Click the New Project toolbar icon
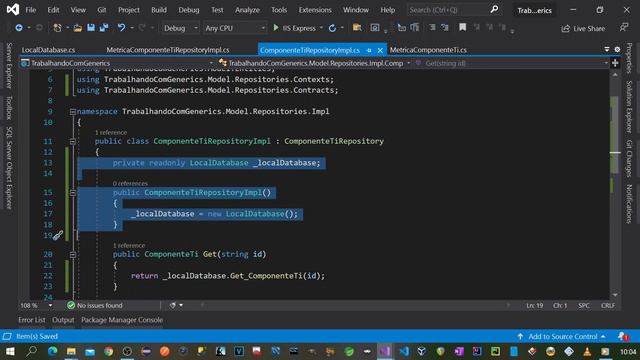Image resolution: width=640 pixels, height=360 pixels. coord(57,28)
